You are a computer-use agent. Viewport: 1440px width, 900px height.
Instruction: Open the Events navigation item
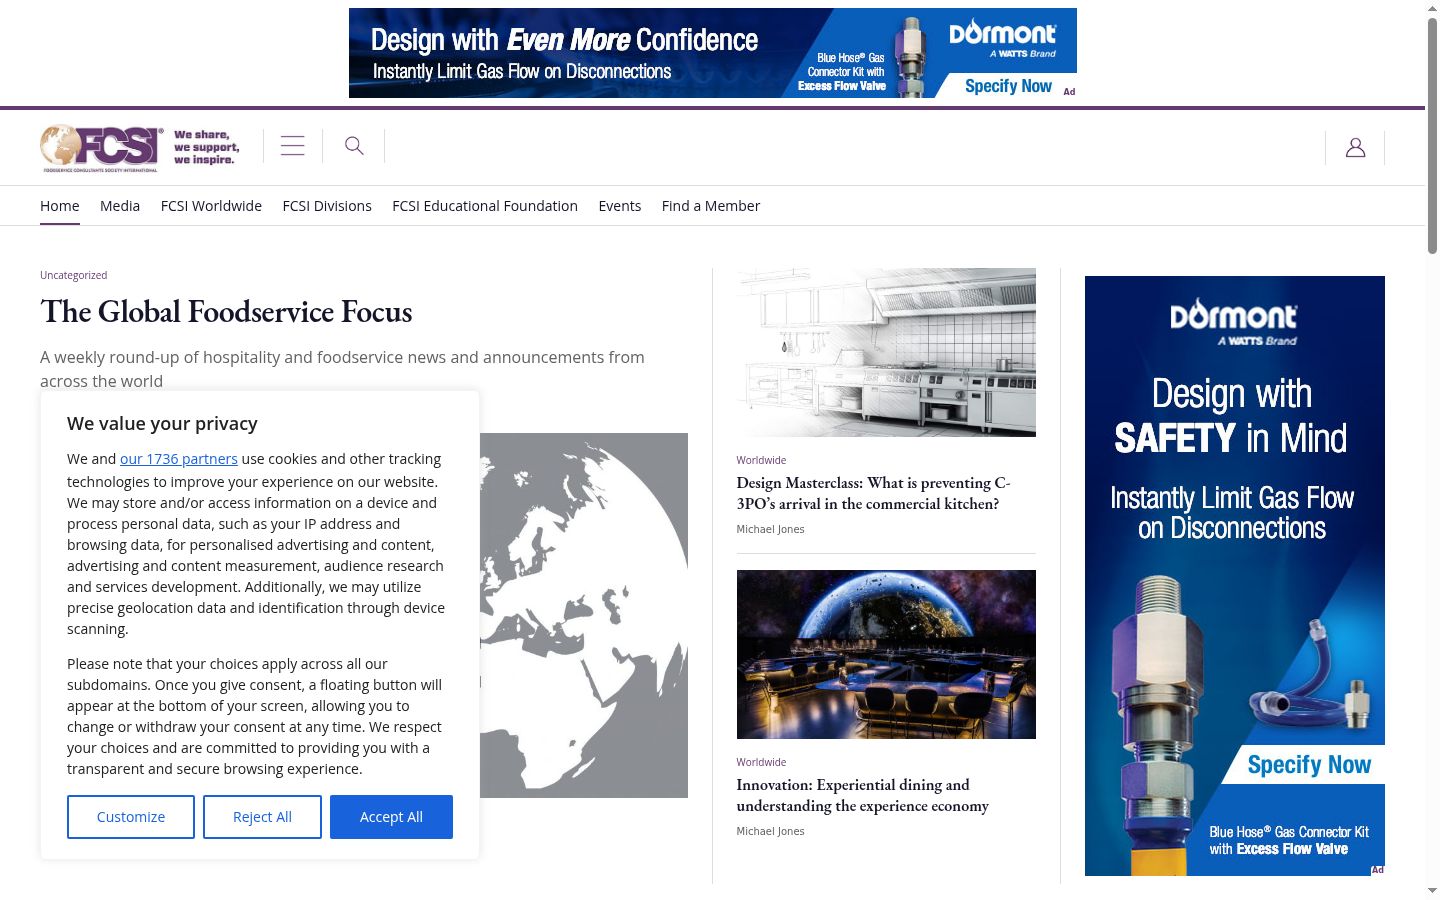point(620,206)
